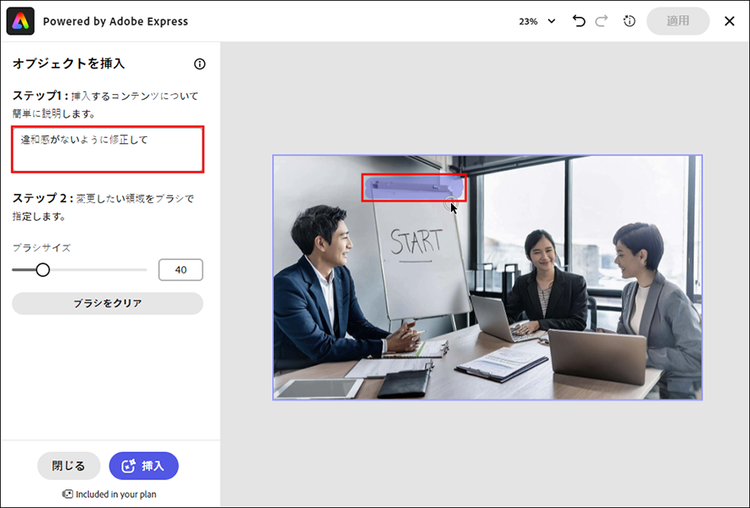Click the Included in your plan text
The image size is (750, 508).
coord(116,494)
